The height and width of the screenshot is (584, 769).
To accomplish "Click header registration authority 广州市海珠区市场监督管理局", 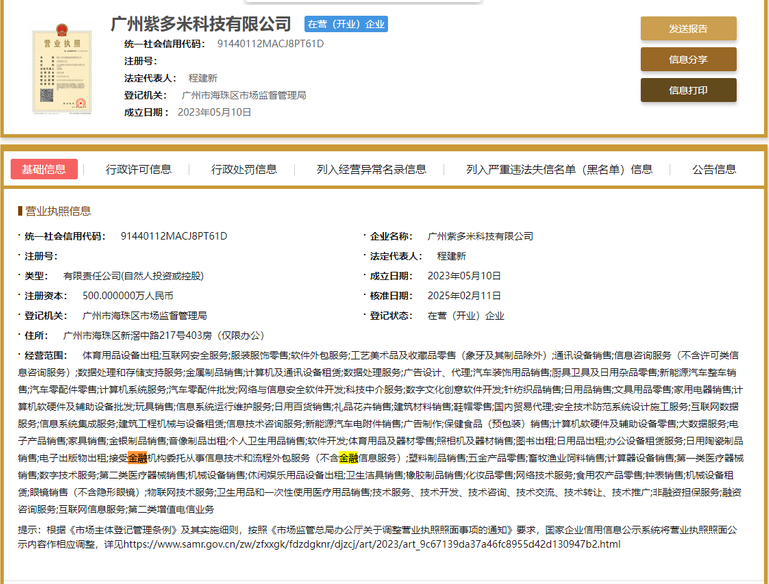I will pos(244,95).
